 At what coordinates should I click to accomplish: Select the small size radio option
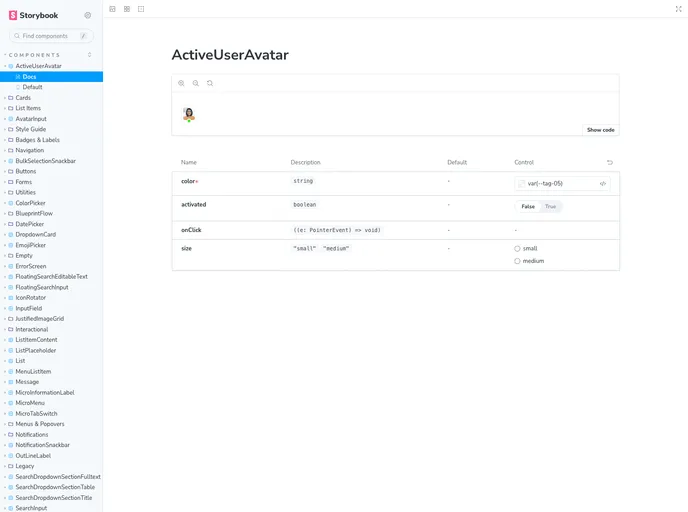517,248
